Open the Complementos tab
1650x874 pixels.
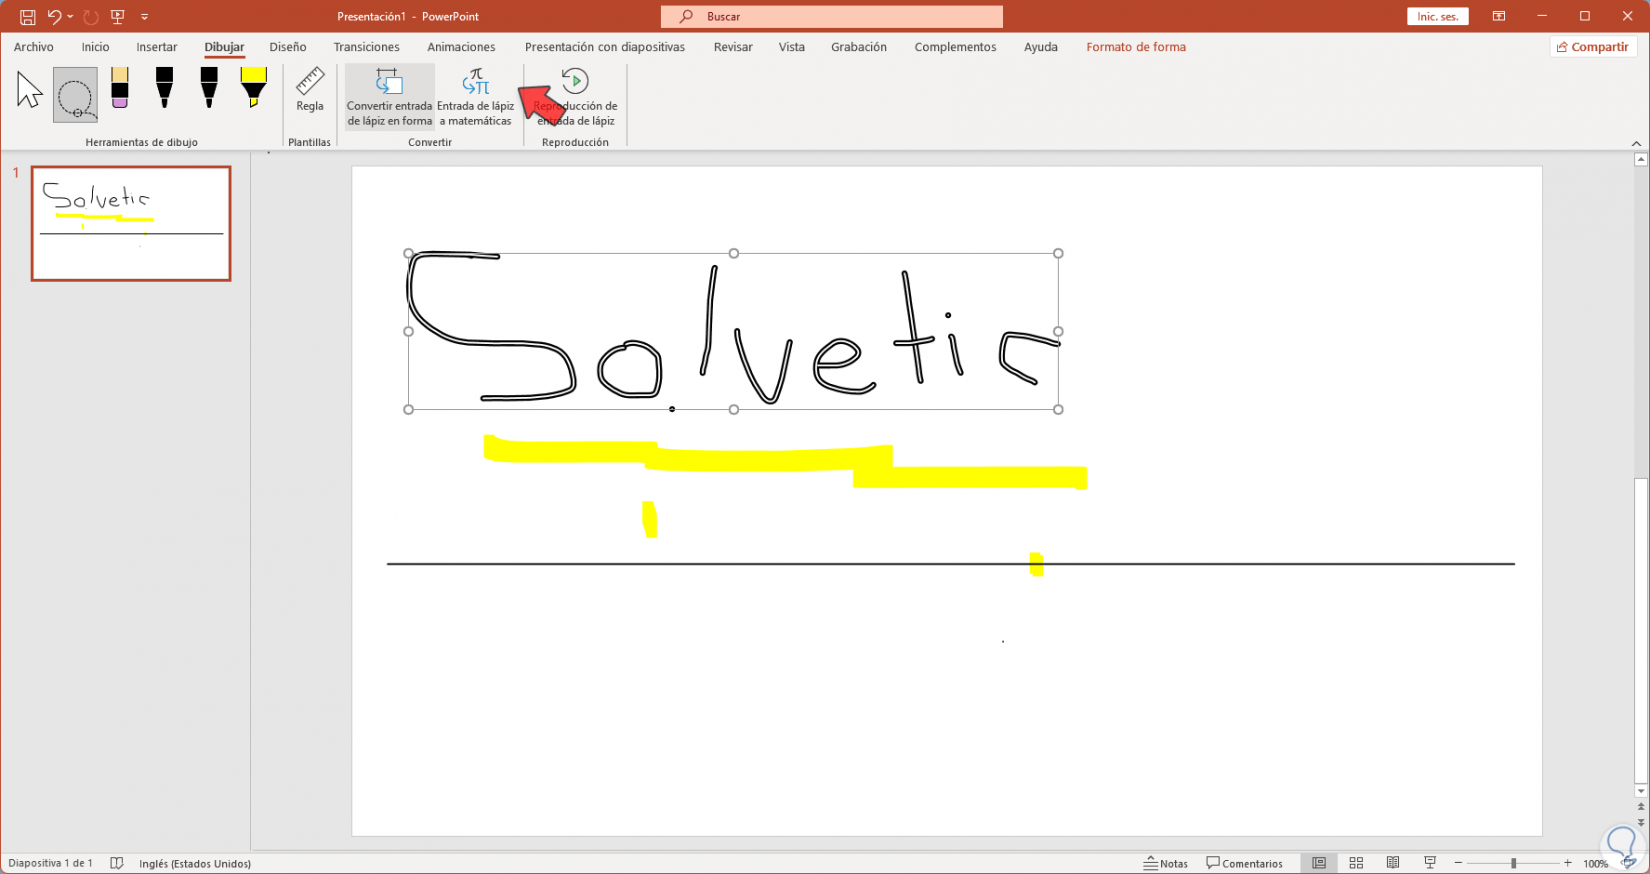coord(955,47)
